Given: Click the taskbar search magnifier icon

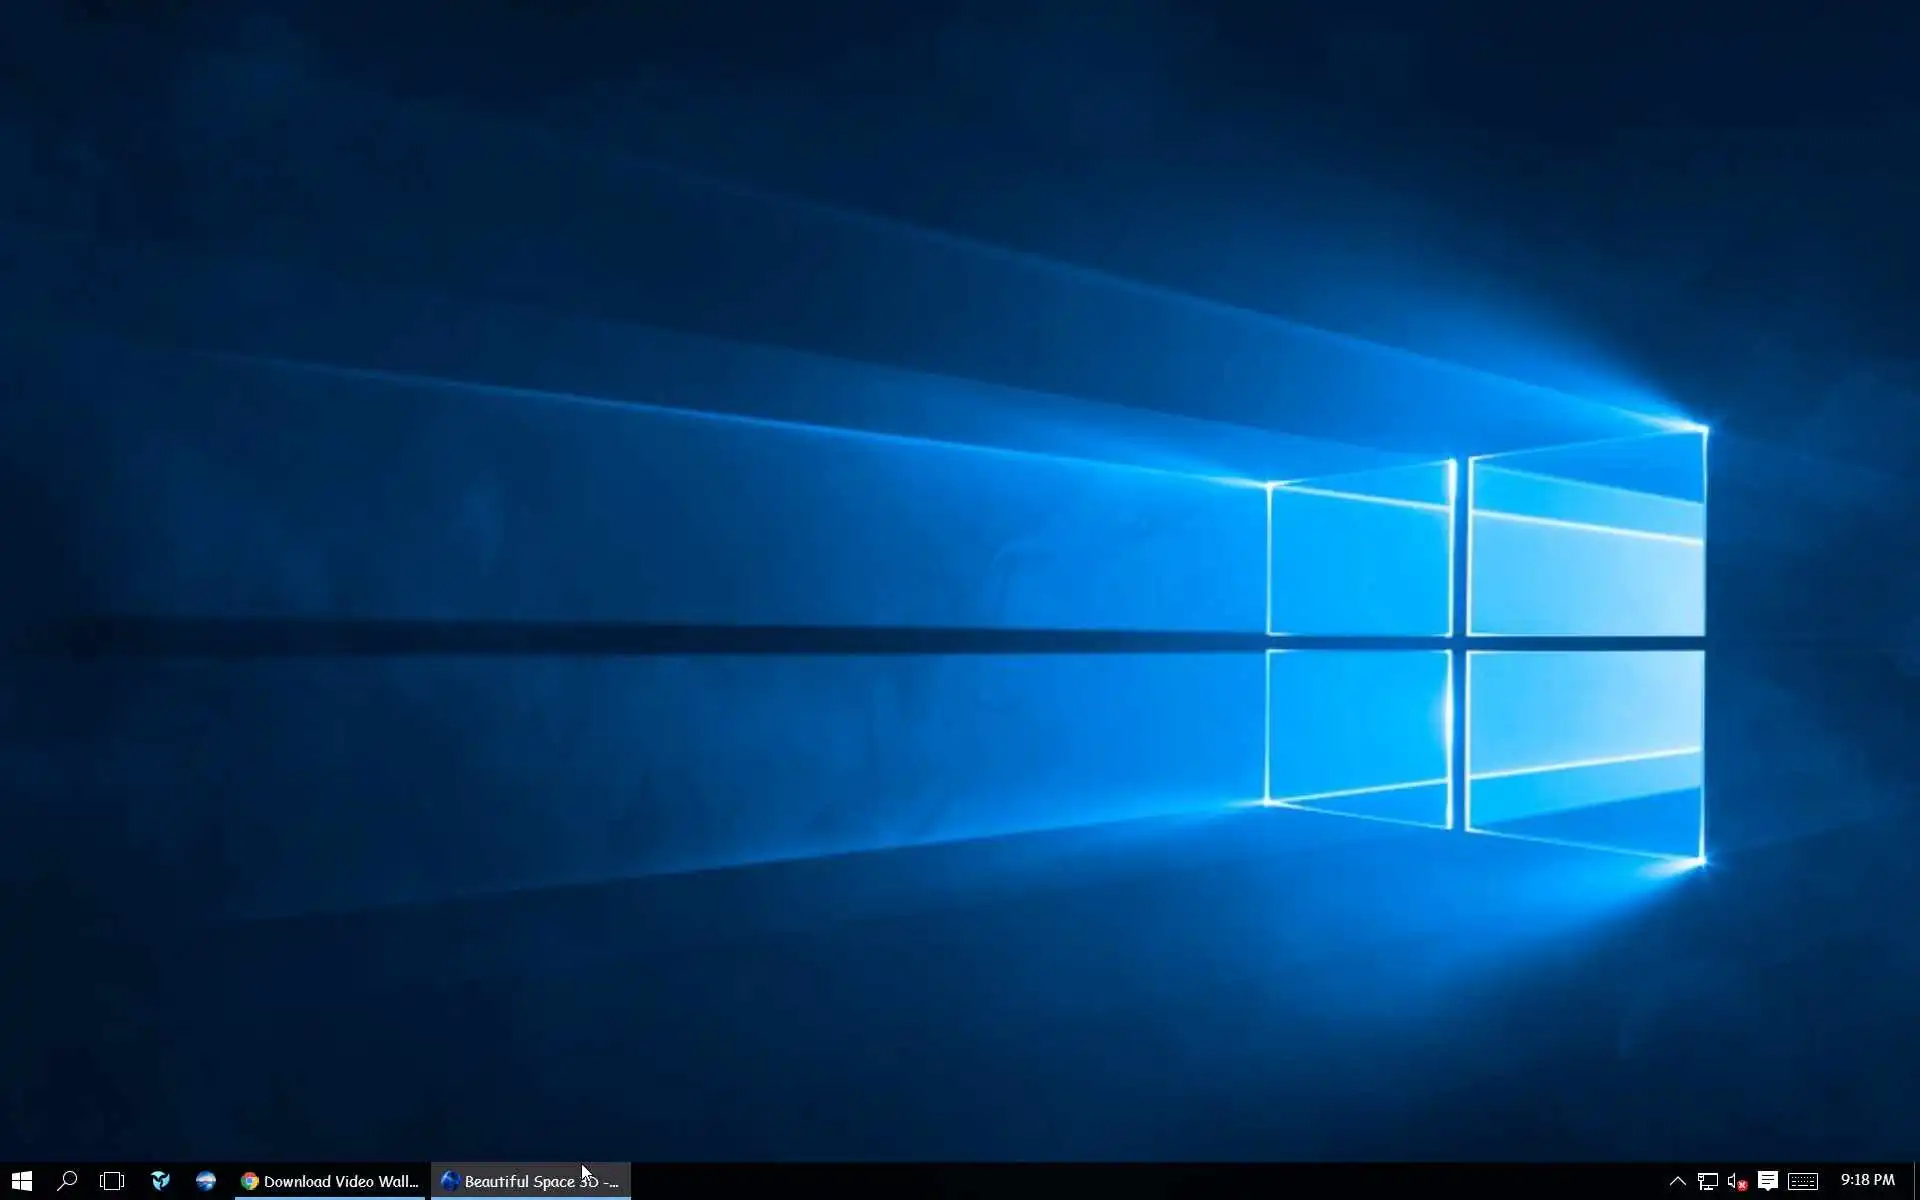Looking at the screenshot, I should point(67,1181).
